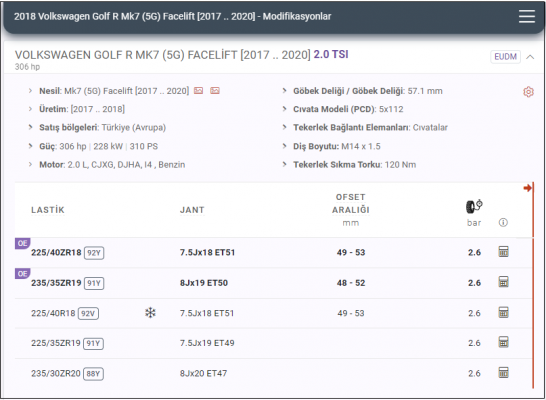Expand the Motor detail chevron

click(x=30, y=164)
